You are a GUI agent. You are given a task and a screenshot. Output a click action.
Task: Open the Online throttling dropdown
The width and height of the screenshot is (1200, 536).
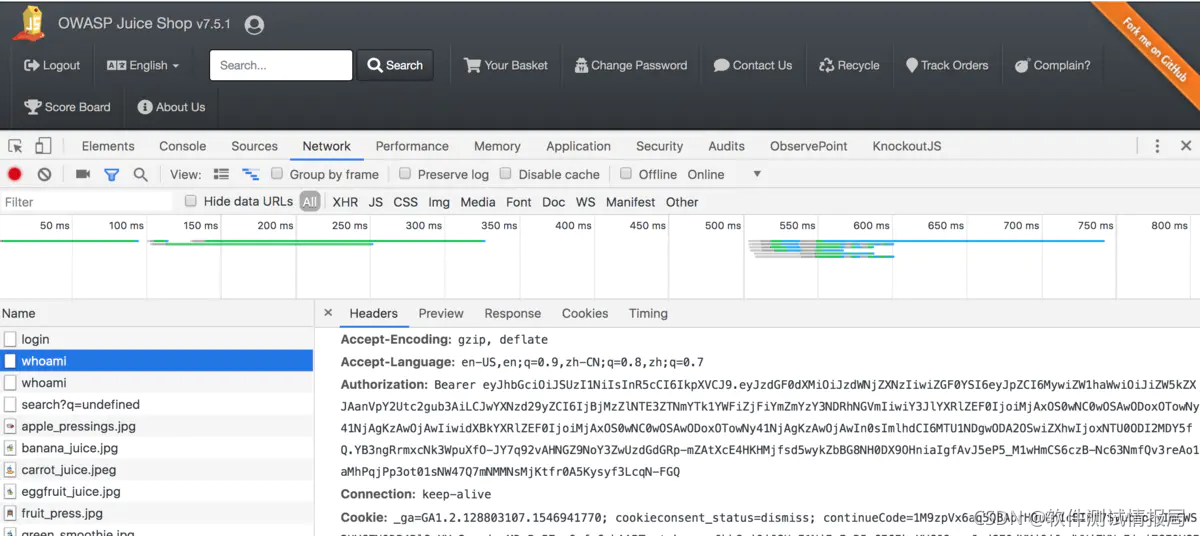[x=724, y=174]
